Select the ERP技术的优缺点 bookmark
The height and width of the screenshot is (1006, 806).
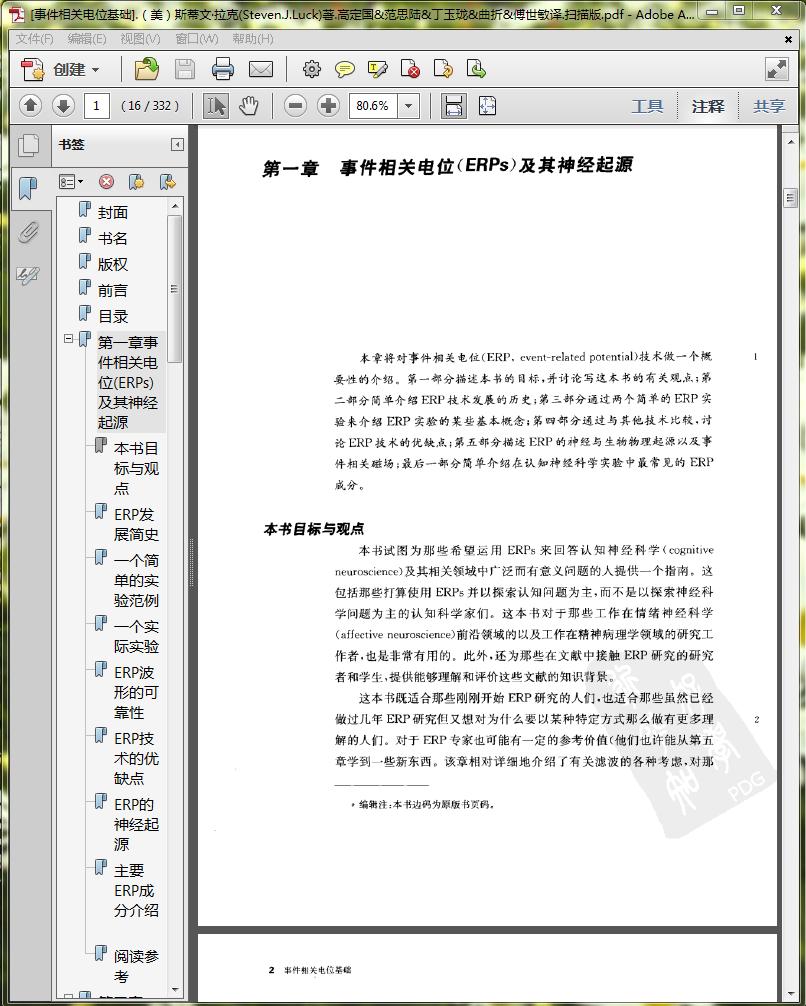click(x=136, y=758)
